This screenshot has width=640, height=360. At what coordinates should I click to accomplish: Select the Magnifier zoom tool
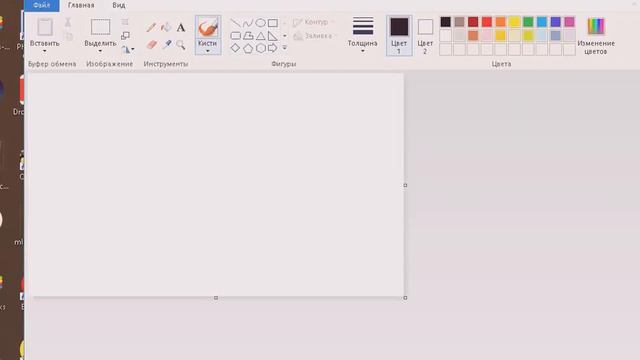(x=181, y=44)
